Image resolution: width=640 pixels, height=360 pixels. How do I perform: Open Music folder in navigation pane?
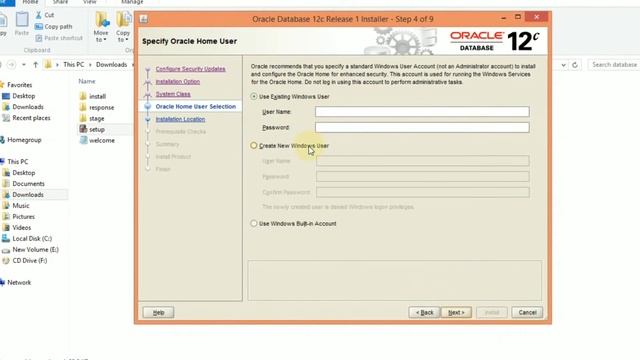click(x=20, y=206)
